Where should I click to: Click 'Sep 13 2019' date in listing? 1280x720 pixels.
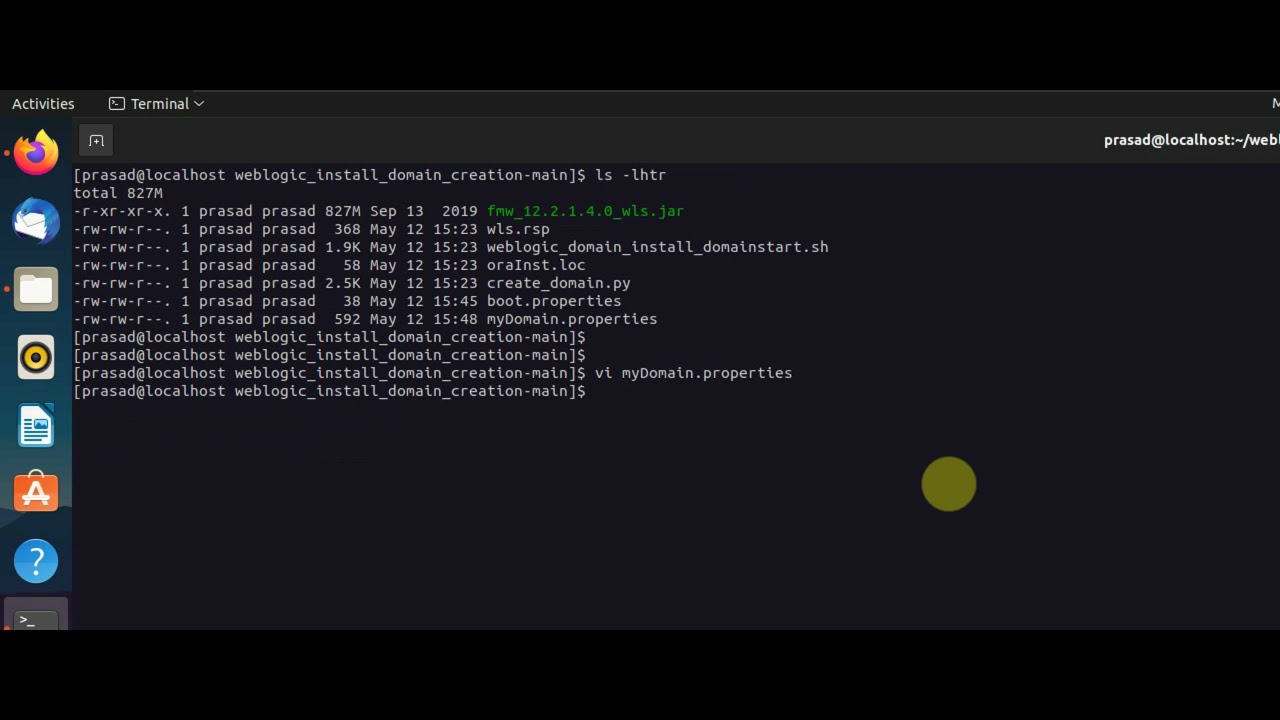424,211
